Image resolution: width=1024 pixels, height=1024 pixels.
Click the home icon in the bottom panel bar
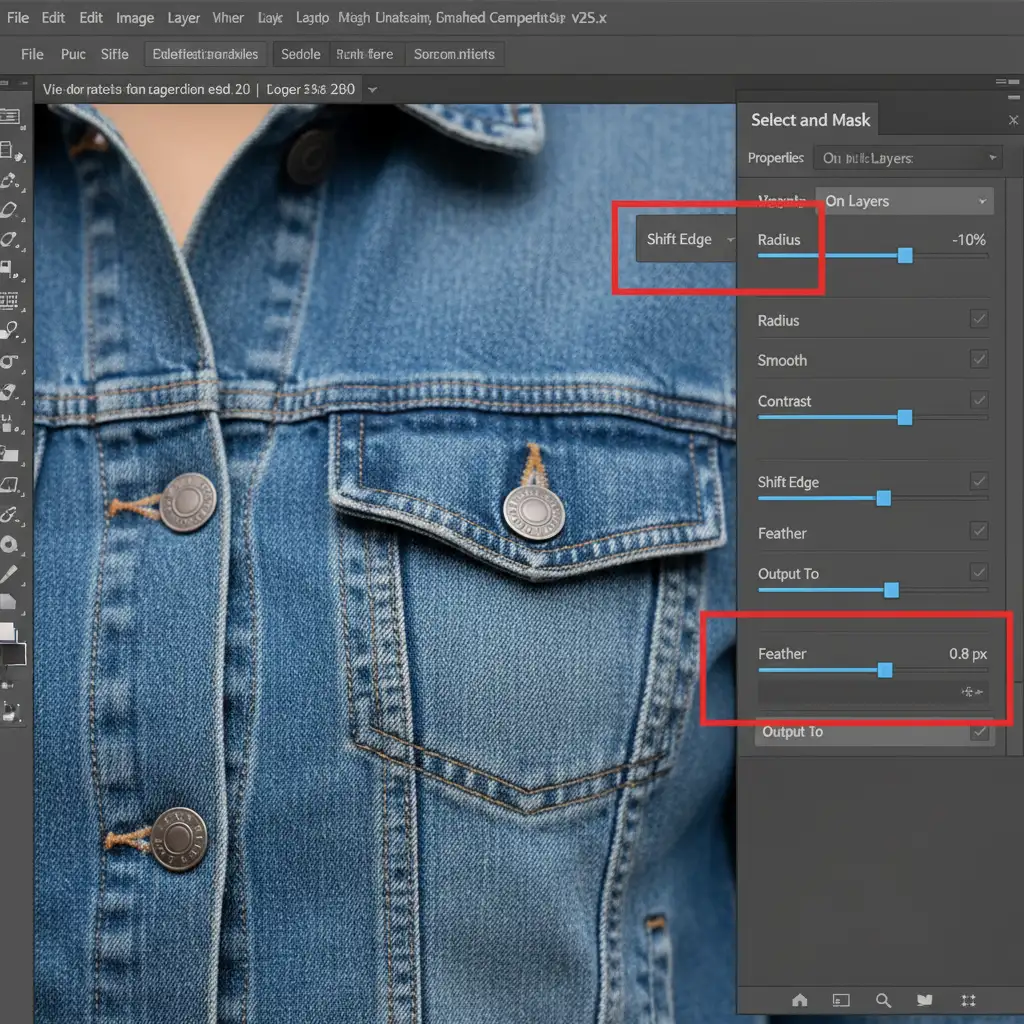pos(799,1000)
